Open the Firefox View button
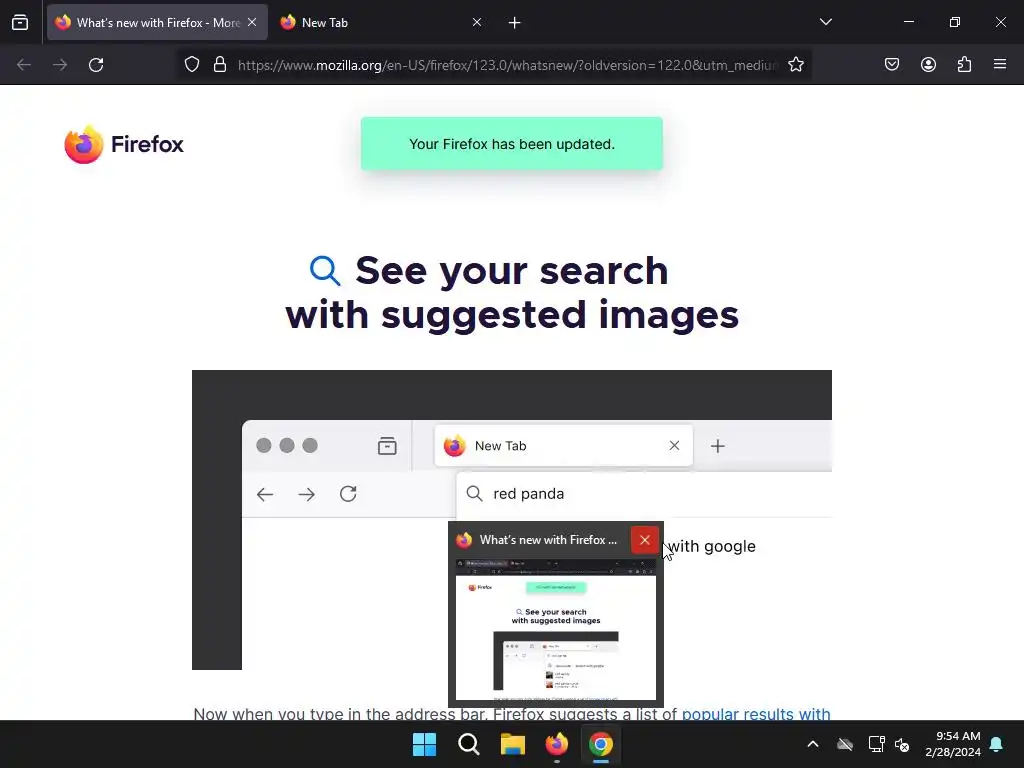The height and width of the screenshot is (768, 1024). (20, 22)
